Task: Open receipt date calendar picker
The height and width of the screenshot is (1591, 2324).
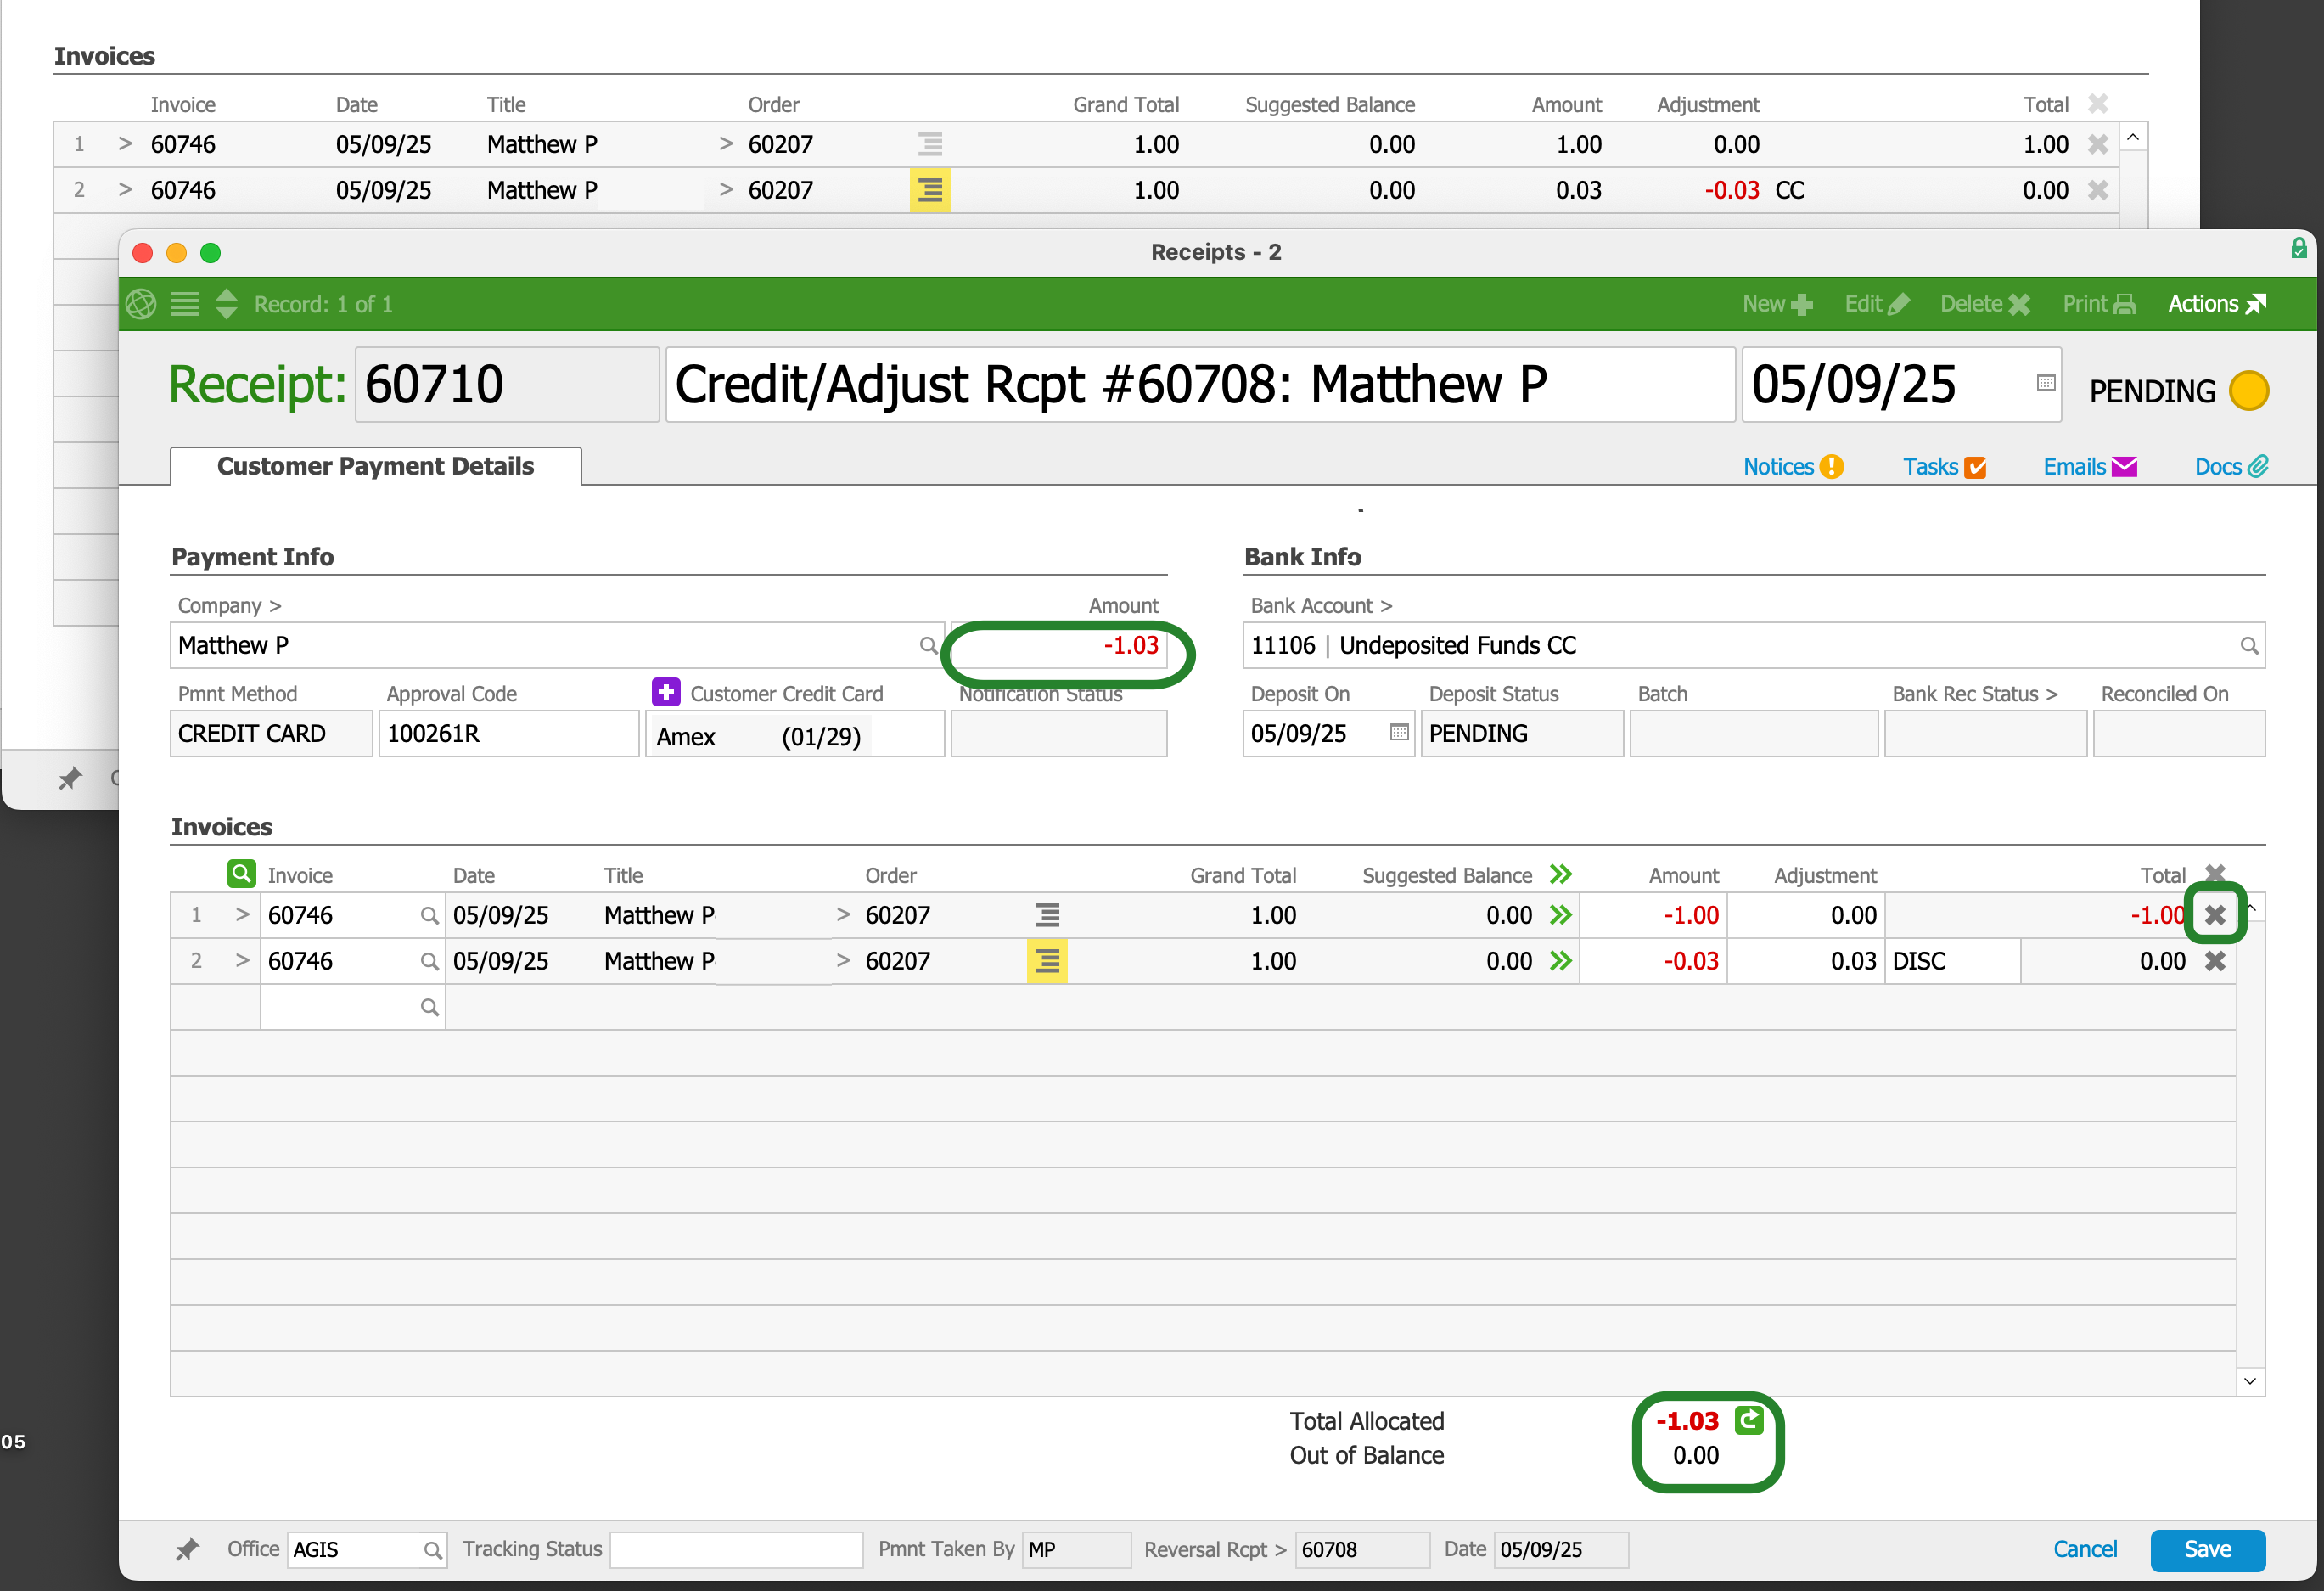Action: tap(2045, 383)
